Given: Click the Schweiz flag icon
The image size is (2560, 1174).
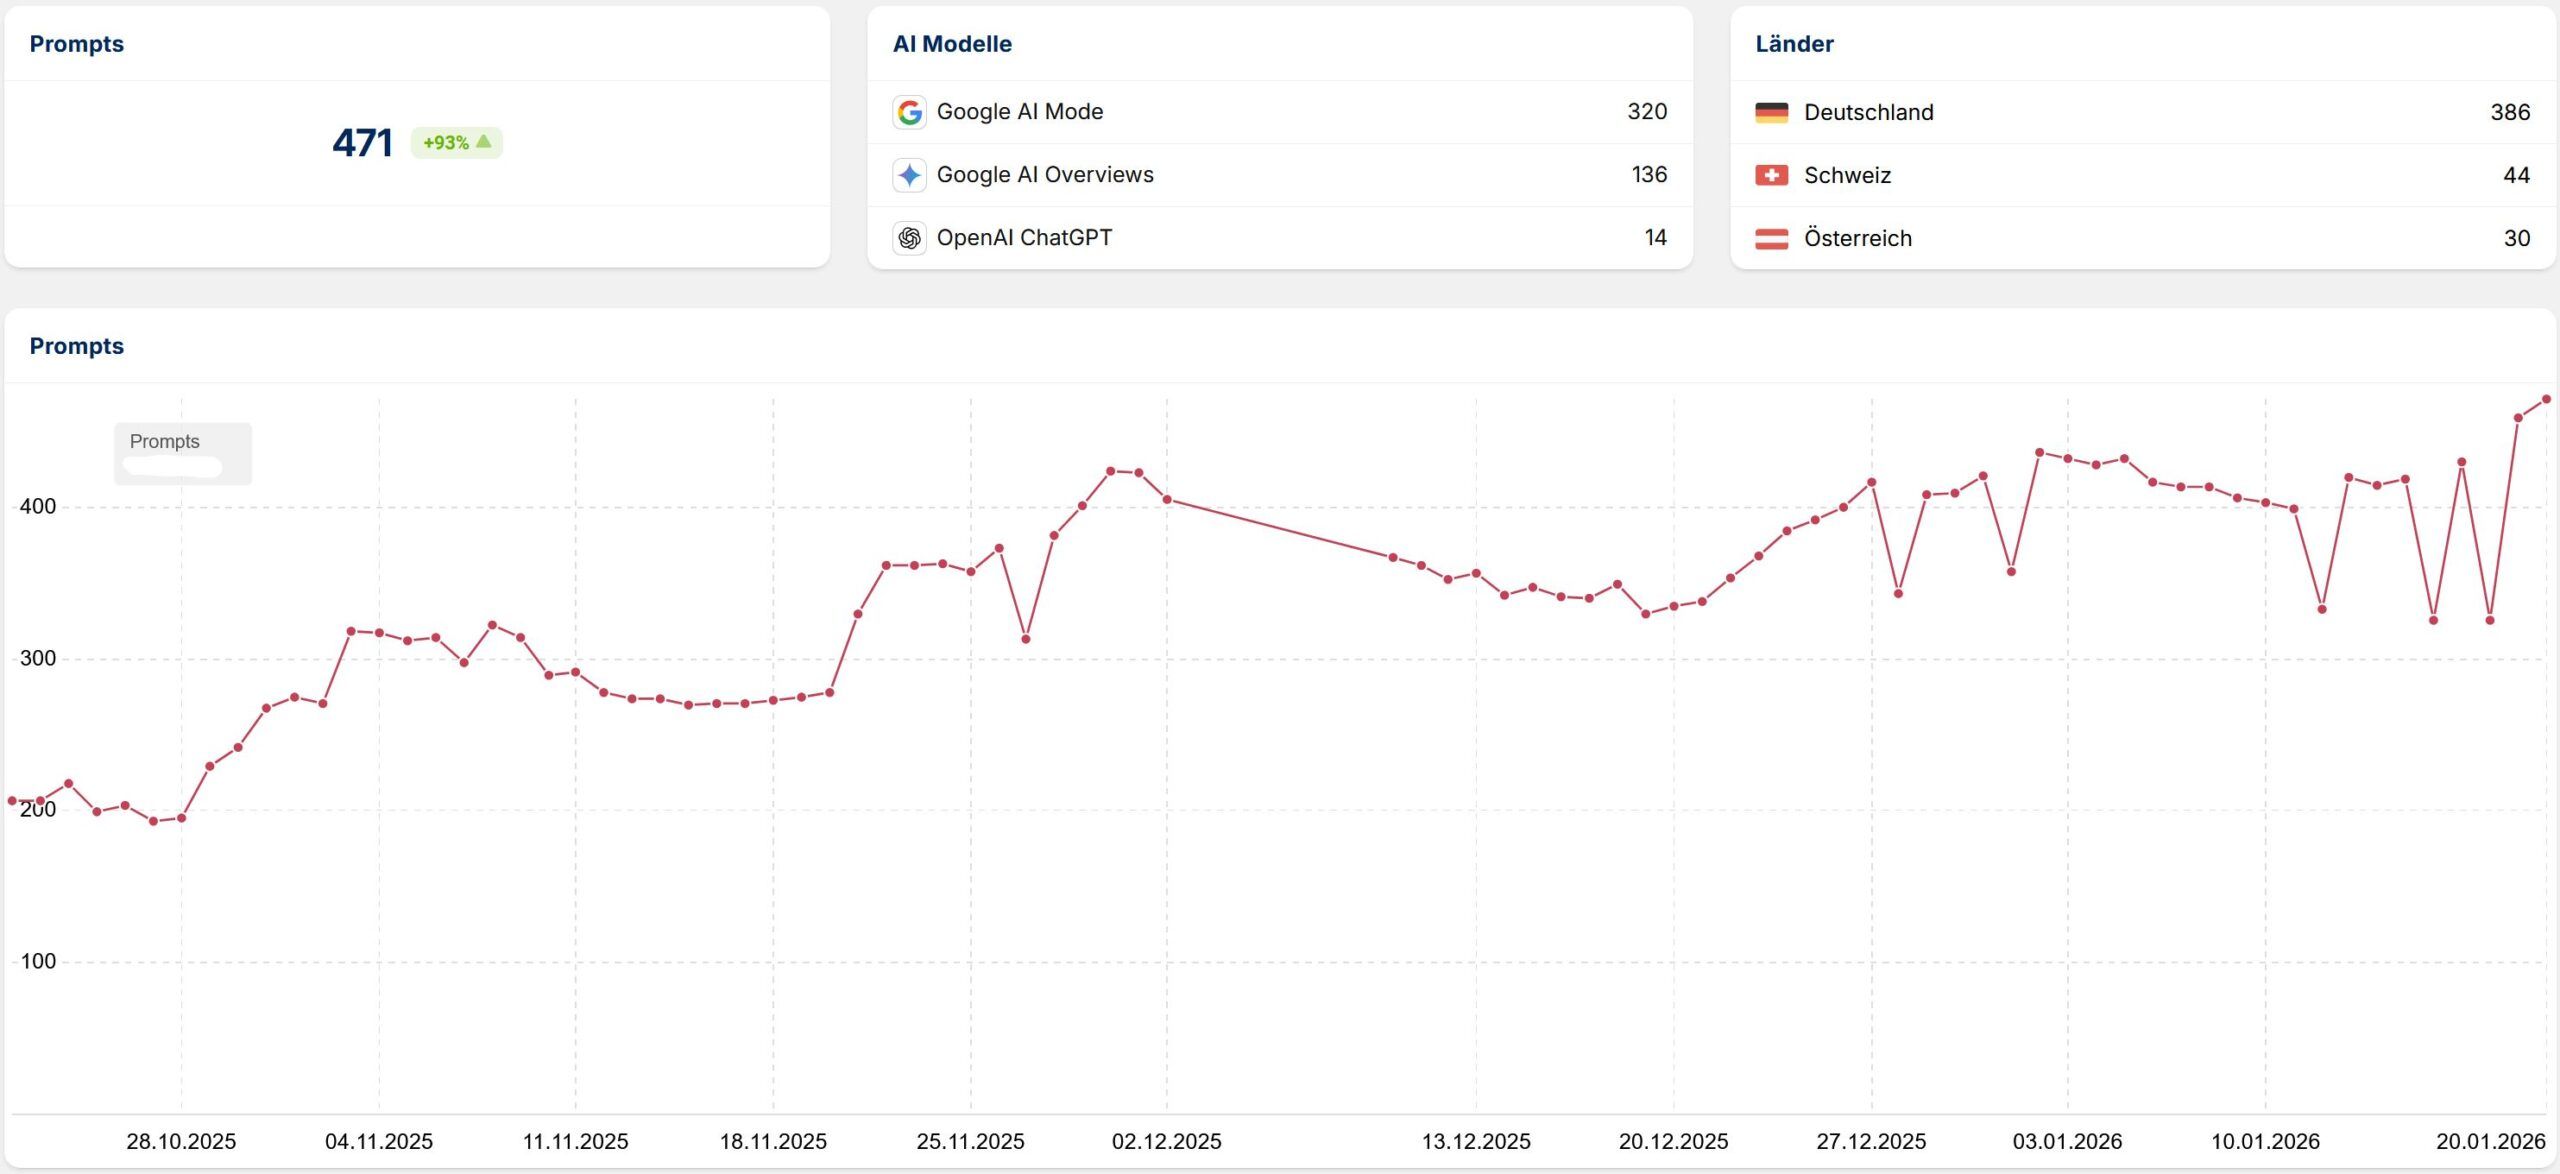Looking at the screenshot, I should 1771,175.
